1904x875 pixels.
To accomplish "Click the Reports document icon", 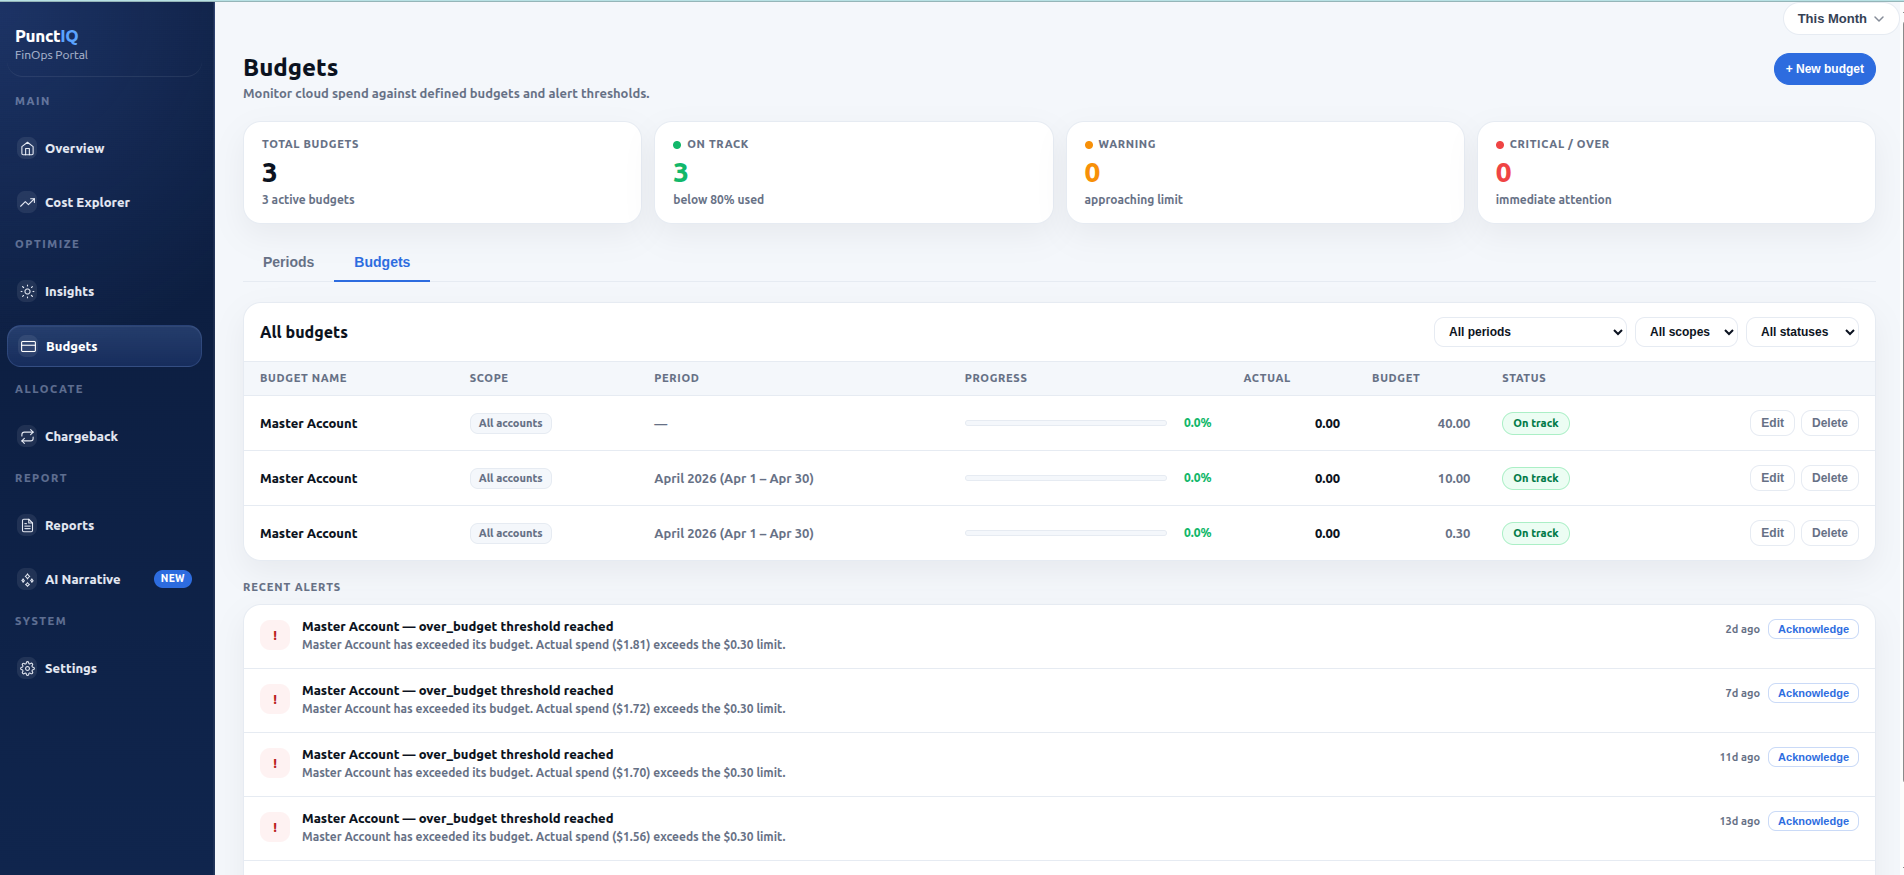I will (x=27, y=525).
